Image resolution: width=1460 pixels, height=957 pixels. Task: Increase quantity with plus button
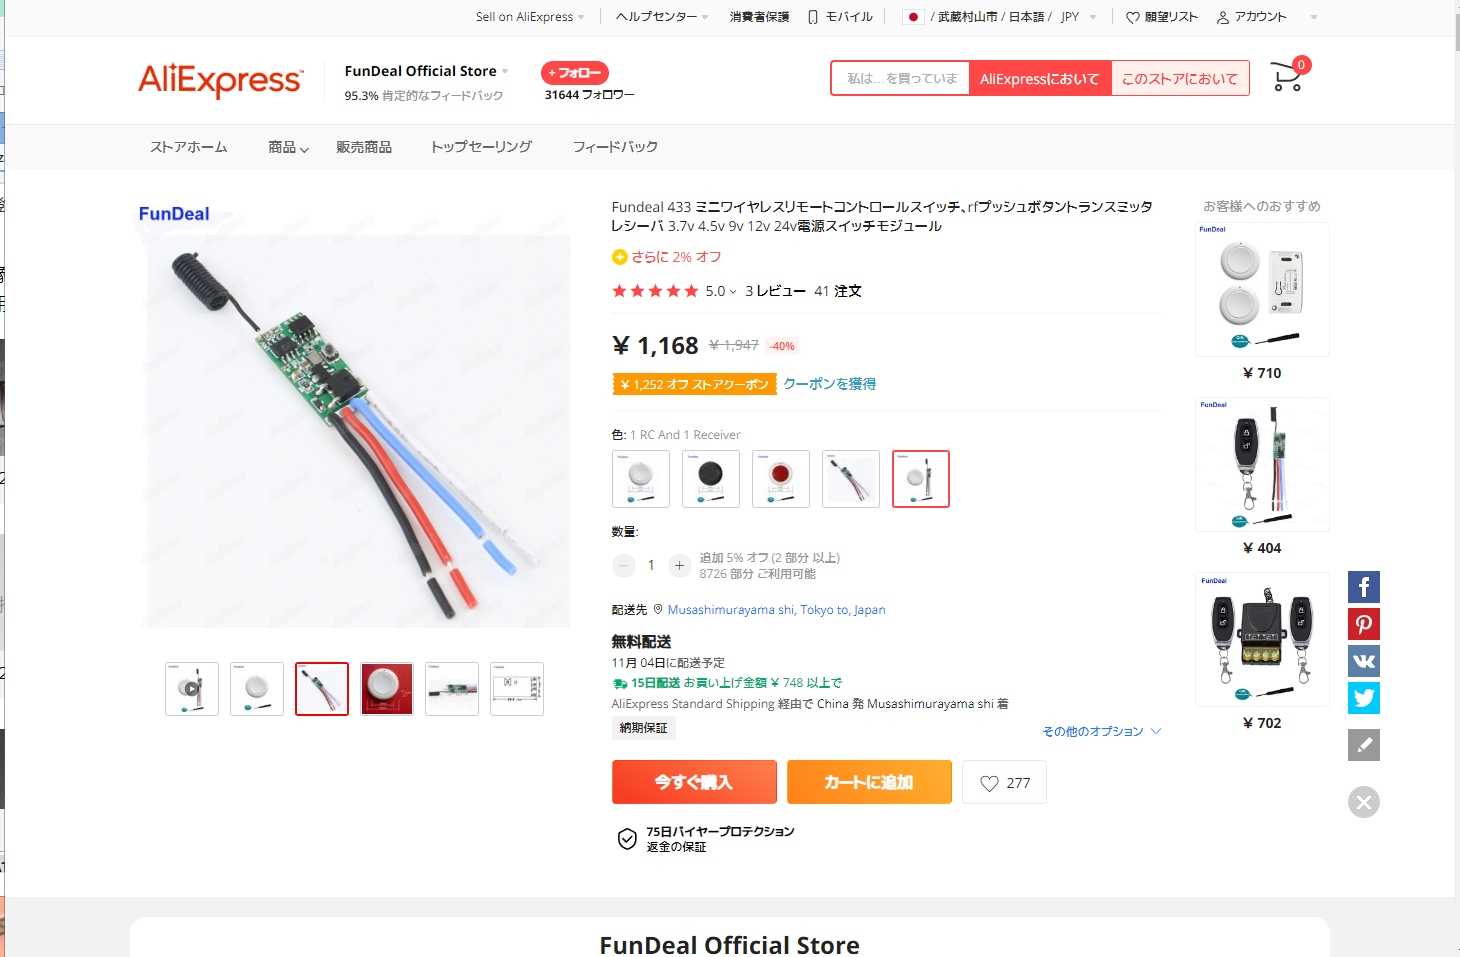coord(679,566)
